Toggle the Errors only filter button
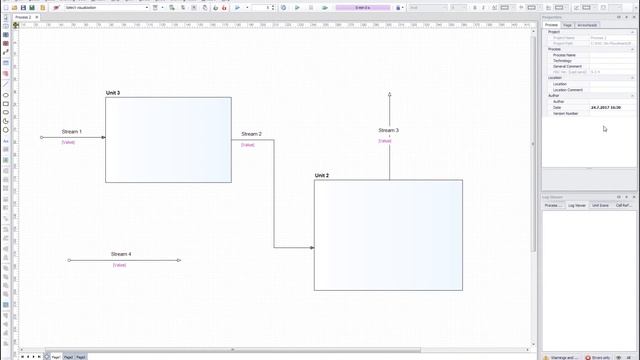 coord(597,357)
